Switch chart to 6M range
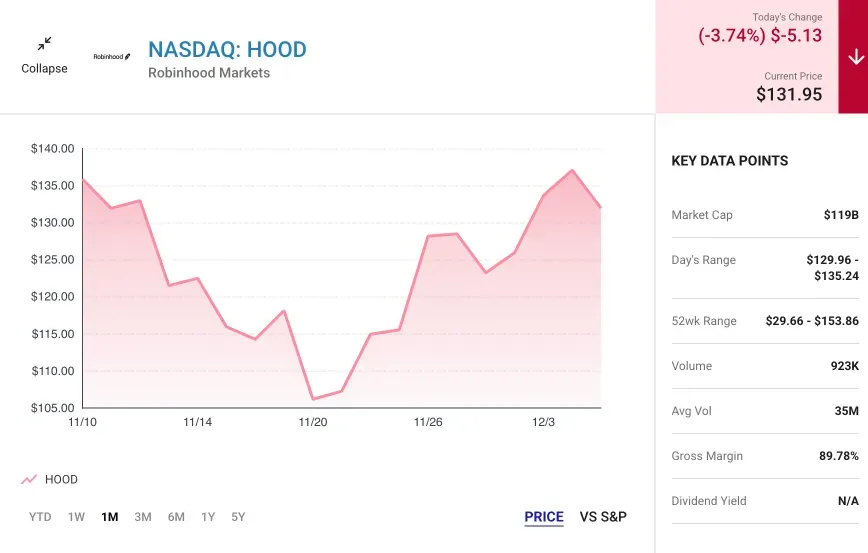 (x=176, y=517)
